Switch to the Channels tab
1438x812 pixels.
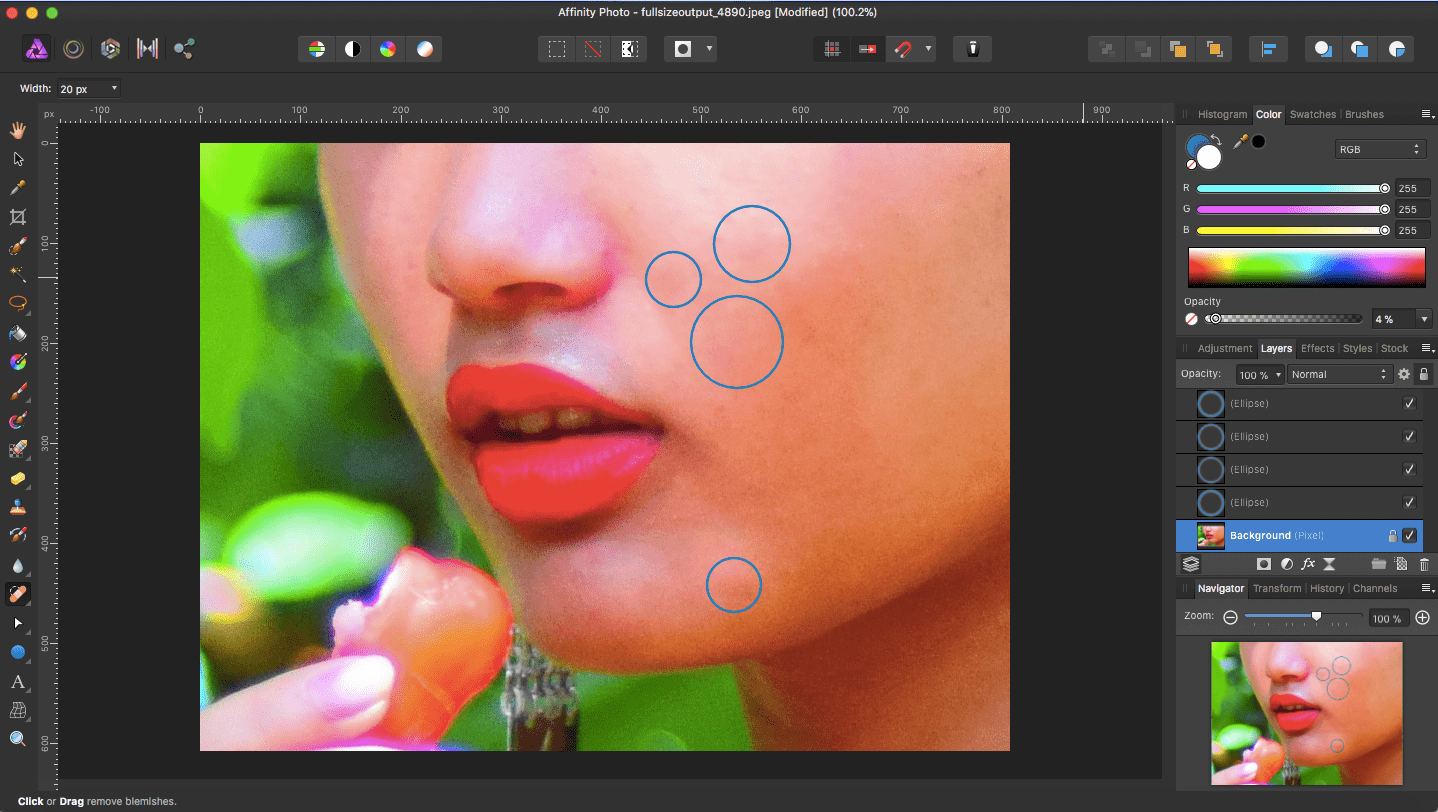click(x=1375, y=589)
